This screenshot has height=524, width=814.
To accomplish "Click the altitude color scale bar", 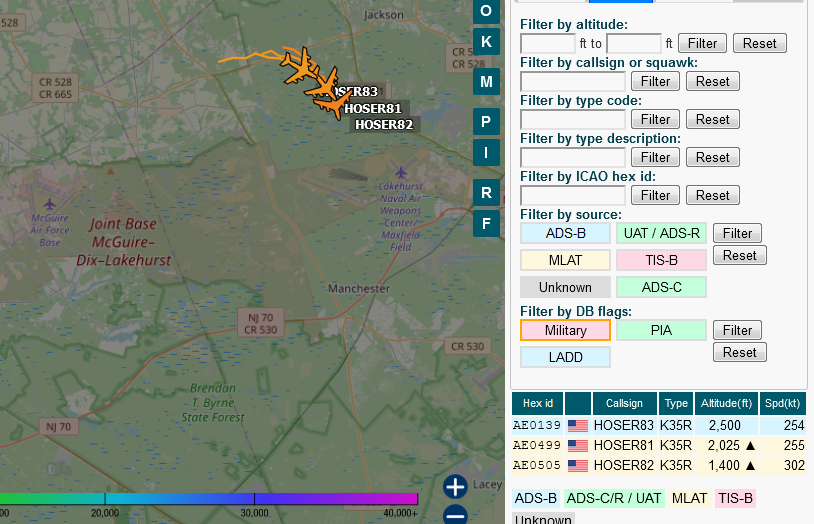I will pyautogui.click(x=209, y=499).
